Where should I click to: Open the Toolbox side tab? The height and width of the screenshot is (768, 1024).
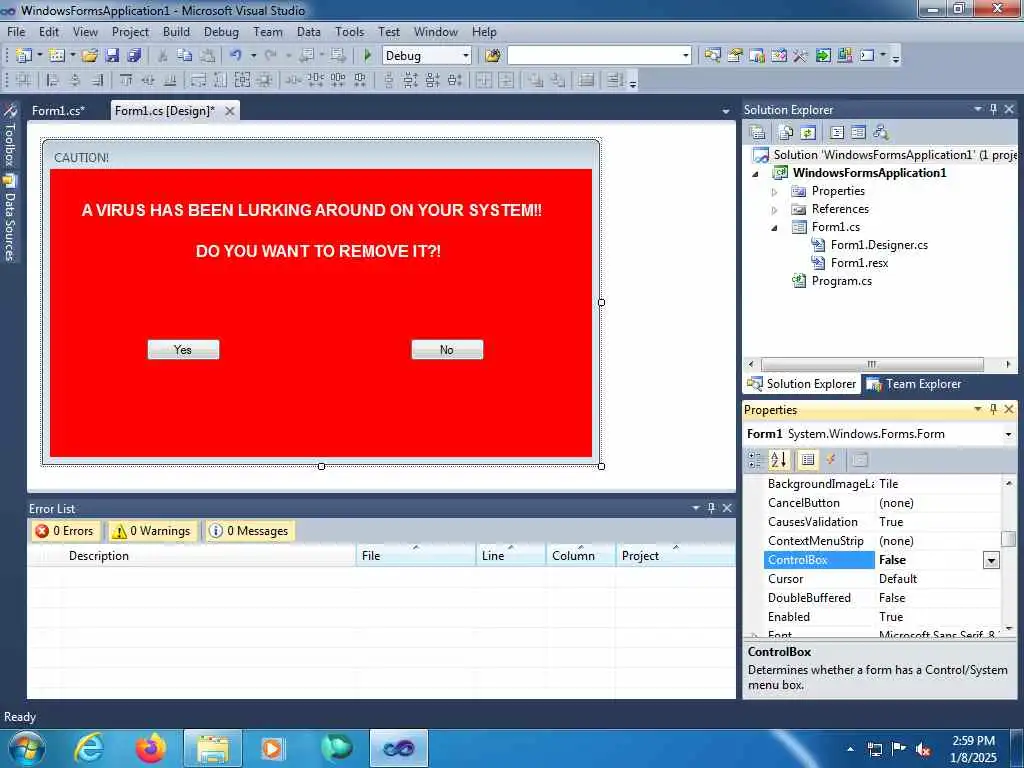[10, 136]
